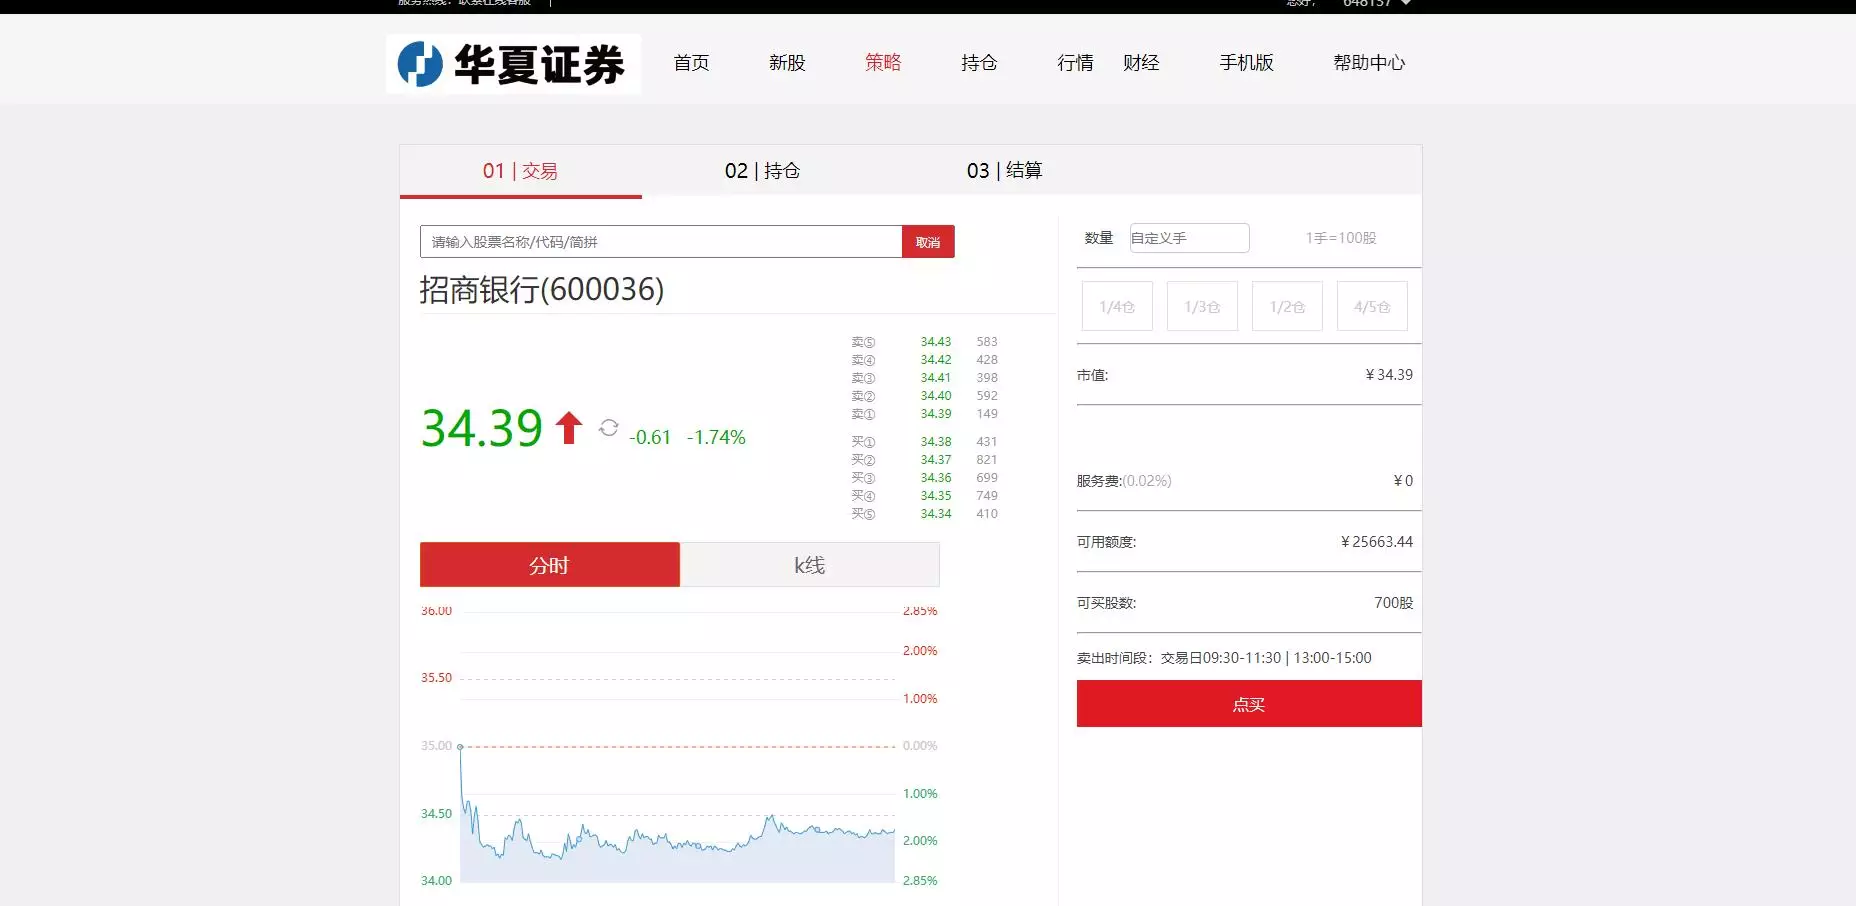Open the 财经 nav item
The height and width of the screenshot is (906, 1856).
pyautogui.click(x=1141, y=63)
